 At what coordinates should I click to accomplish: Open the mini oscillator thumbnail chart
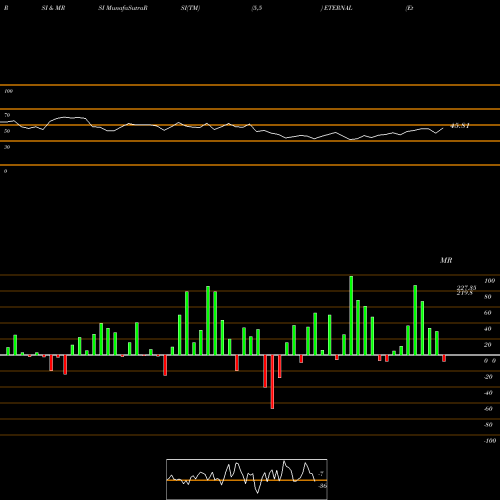tap(247, 479)
